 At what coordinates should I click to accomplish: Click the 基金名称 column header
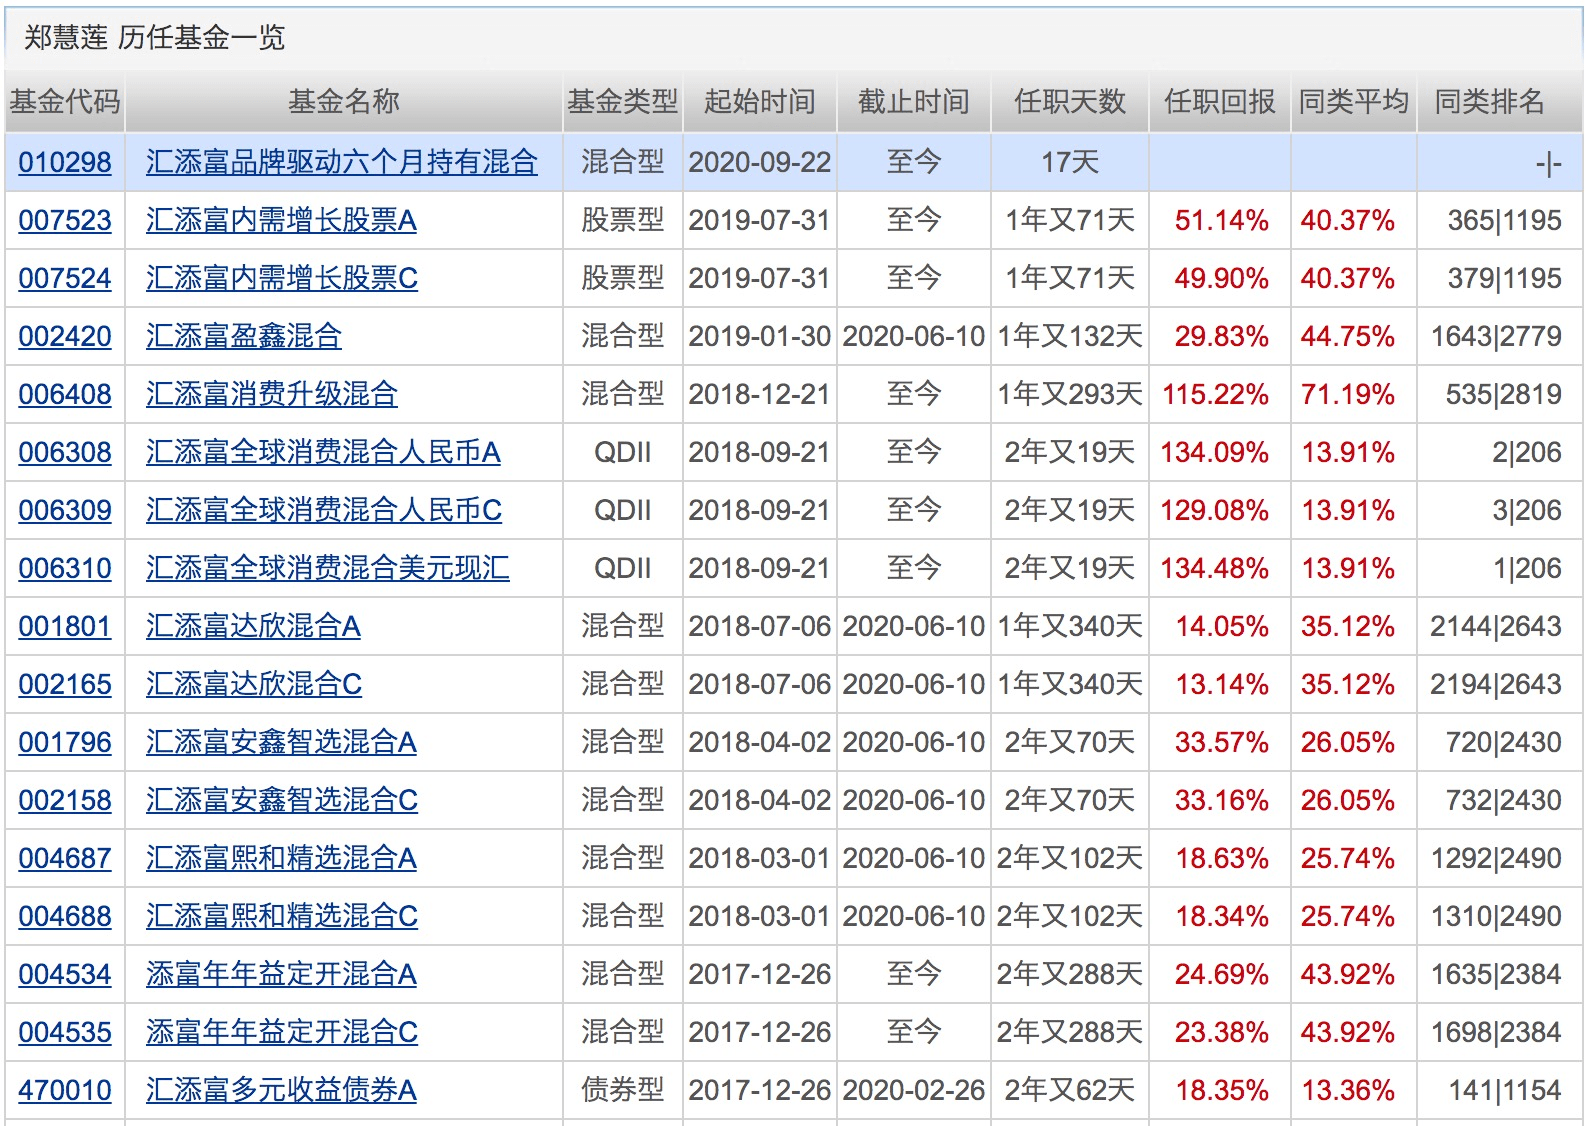344,101
